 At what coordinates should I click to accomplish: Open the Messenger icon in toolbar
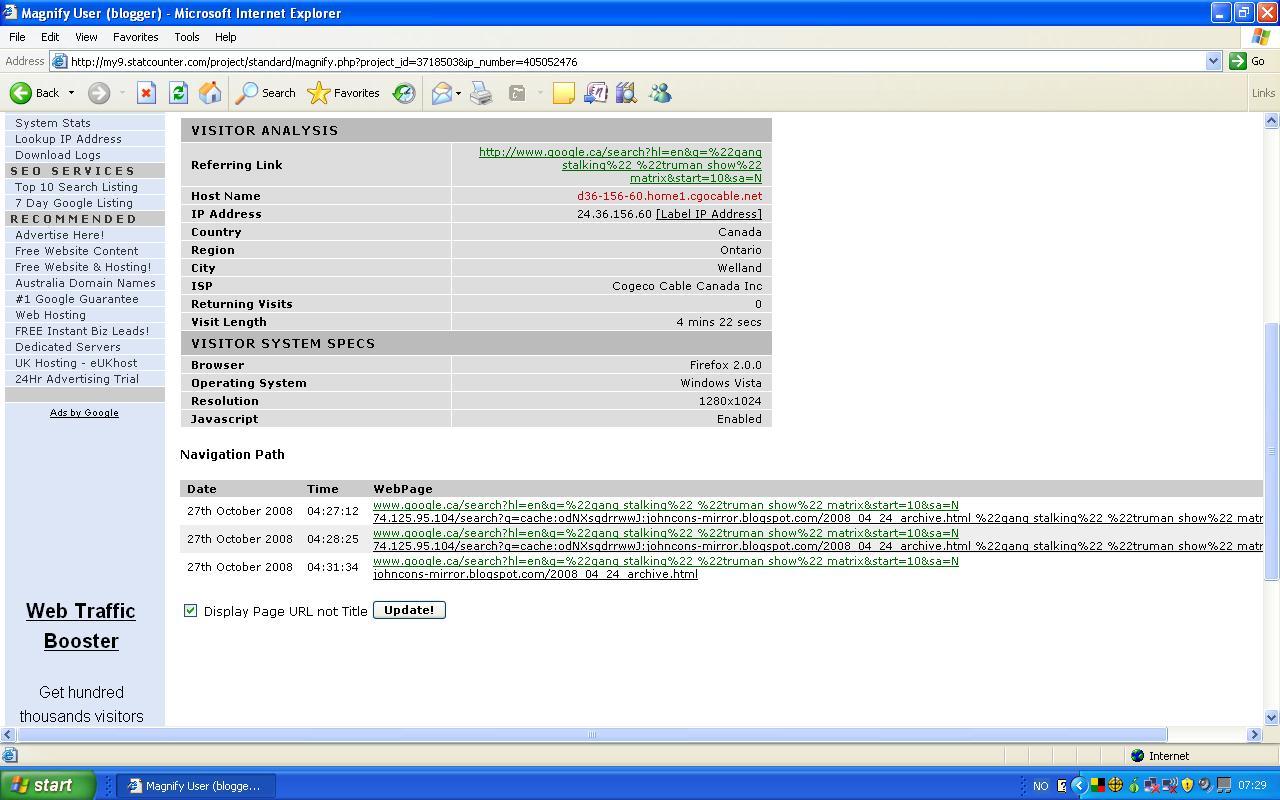click(x=660, y=93)
